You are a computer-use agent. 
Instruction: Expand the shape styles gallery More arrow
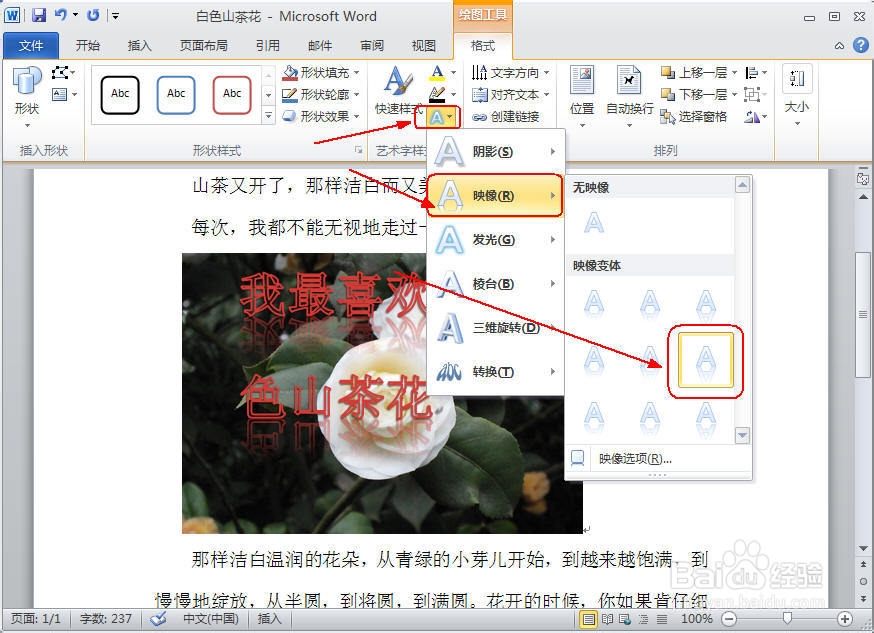tap(269, 116)
